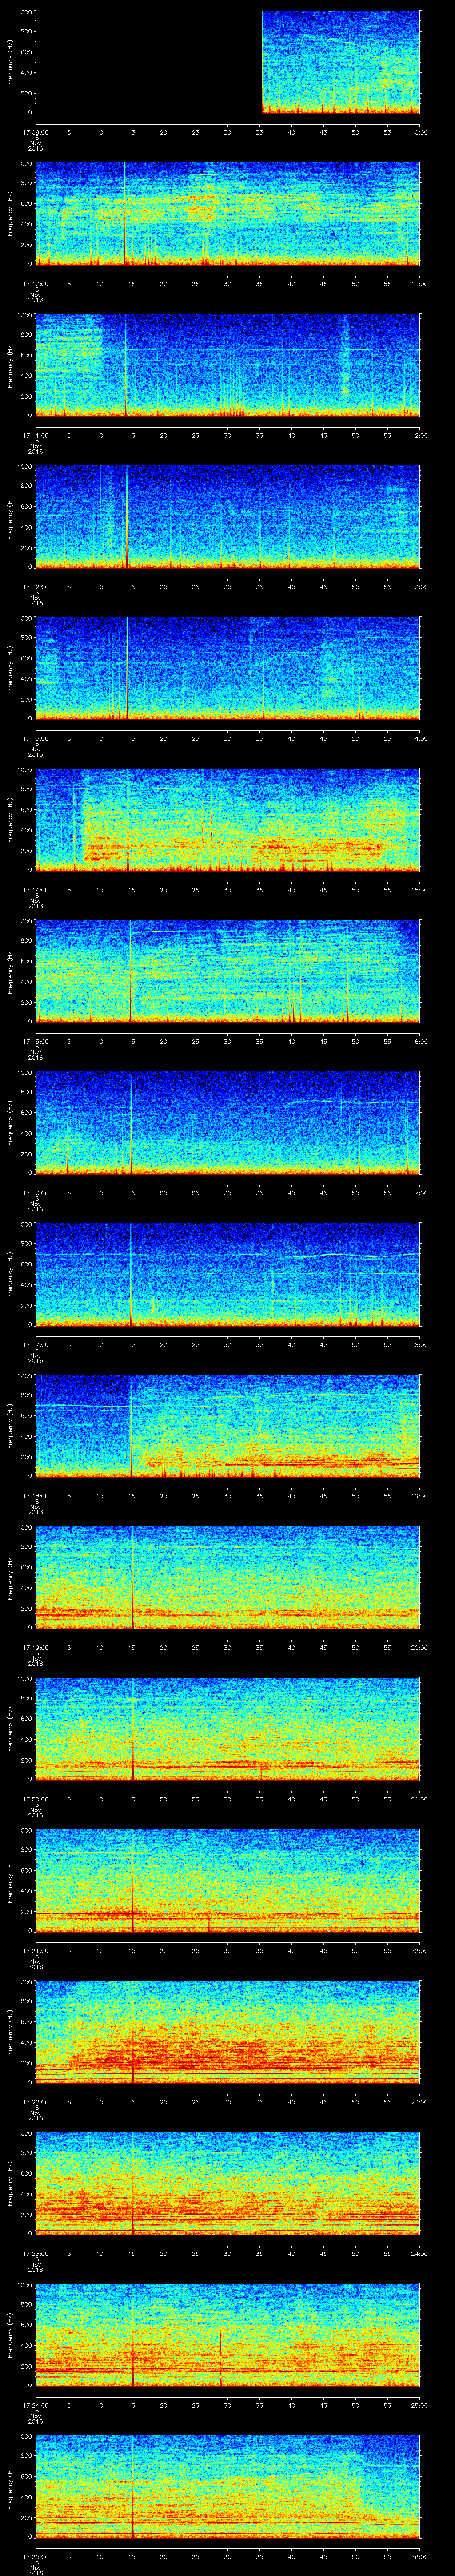Click the spectrogram panel starting at 17:22:00
The height and width of the screenshot is (2576, 455).
228,2032
